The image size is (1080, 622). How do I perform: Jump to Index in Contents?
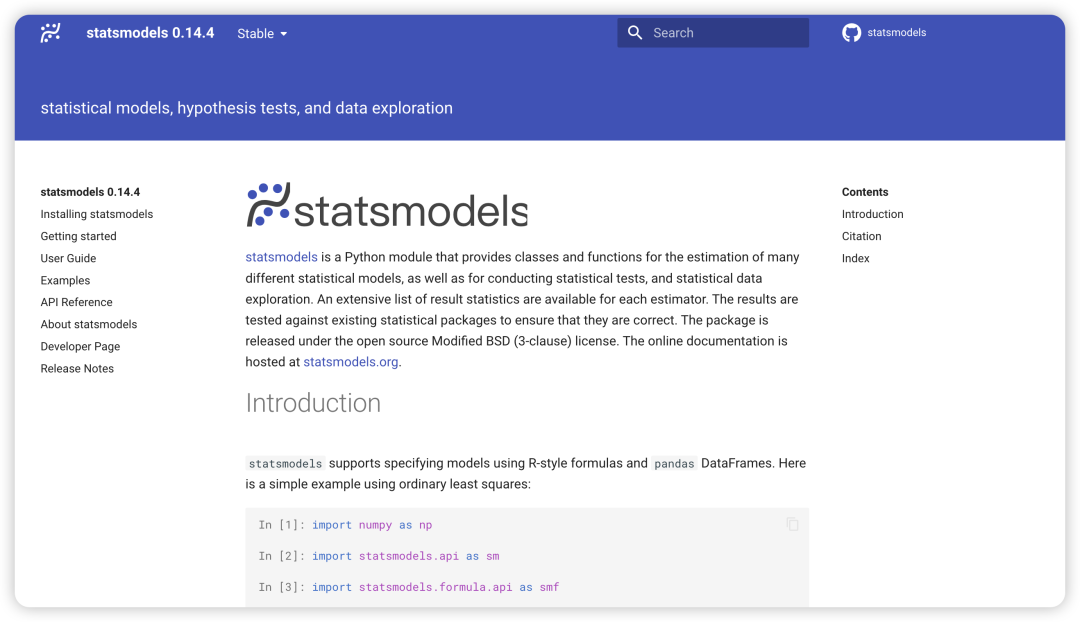point(856,258)
